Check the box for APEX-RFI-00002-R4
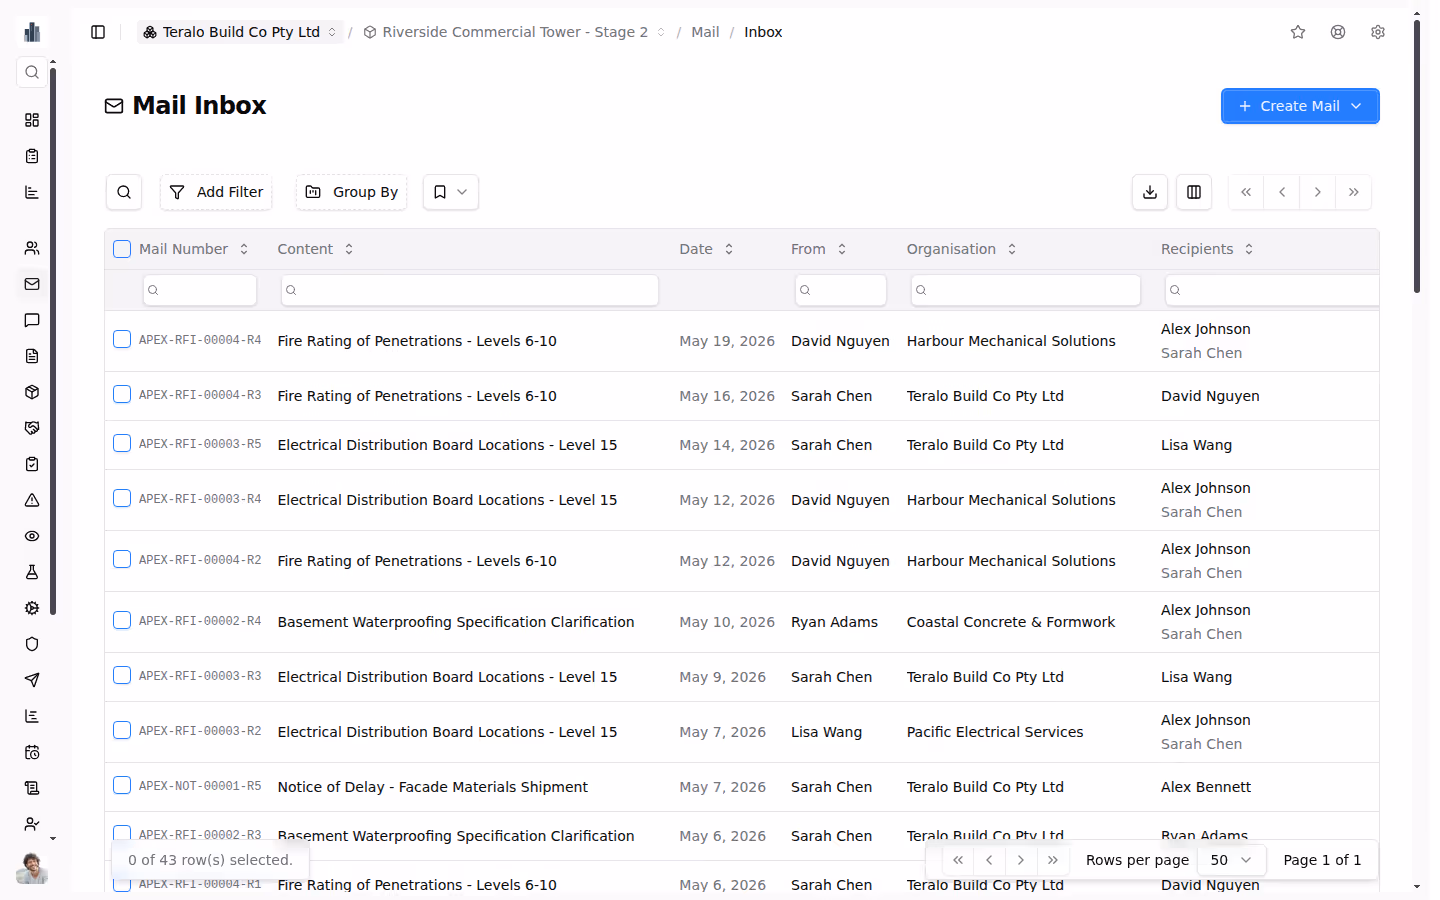The height and width of the screenshot is (900, 1440). click(122, 620)
